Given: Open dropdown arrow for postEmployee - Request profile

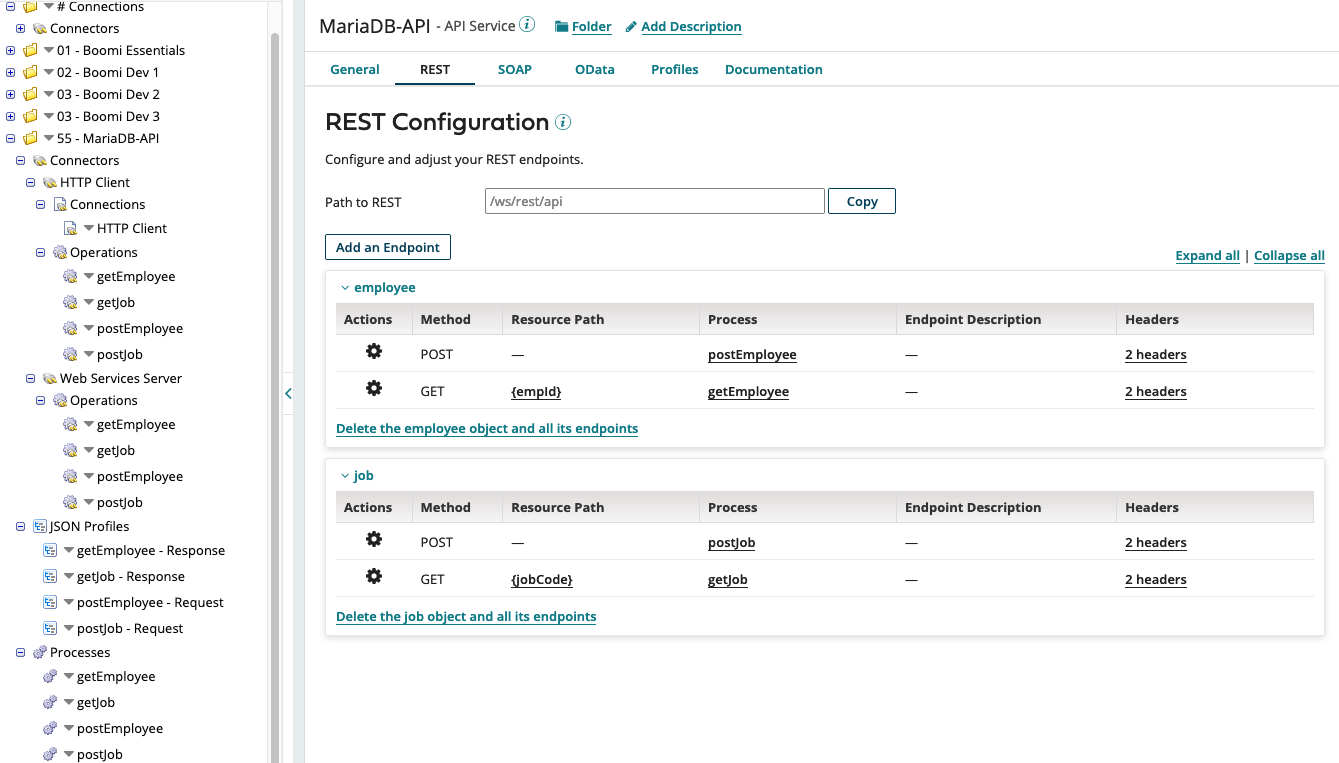Looking at the screenshot, I should (69, 602).
